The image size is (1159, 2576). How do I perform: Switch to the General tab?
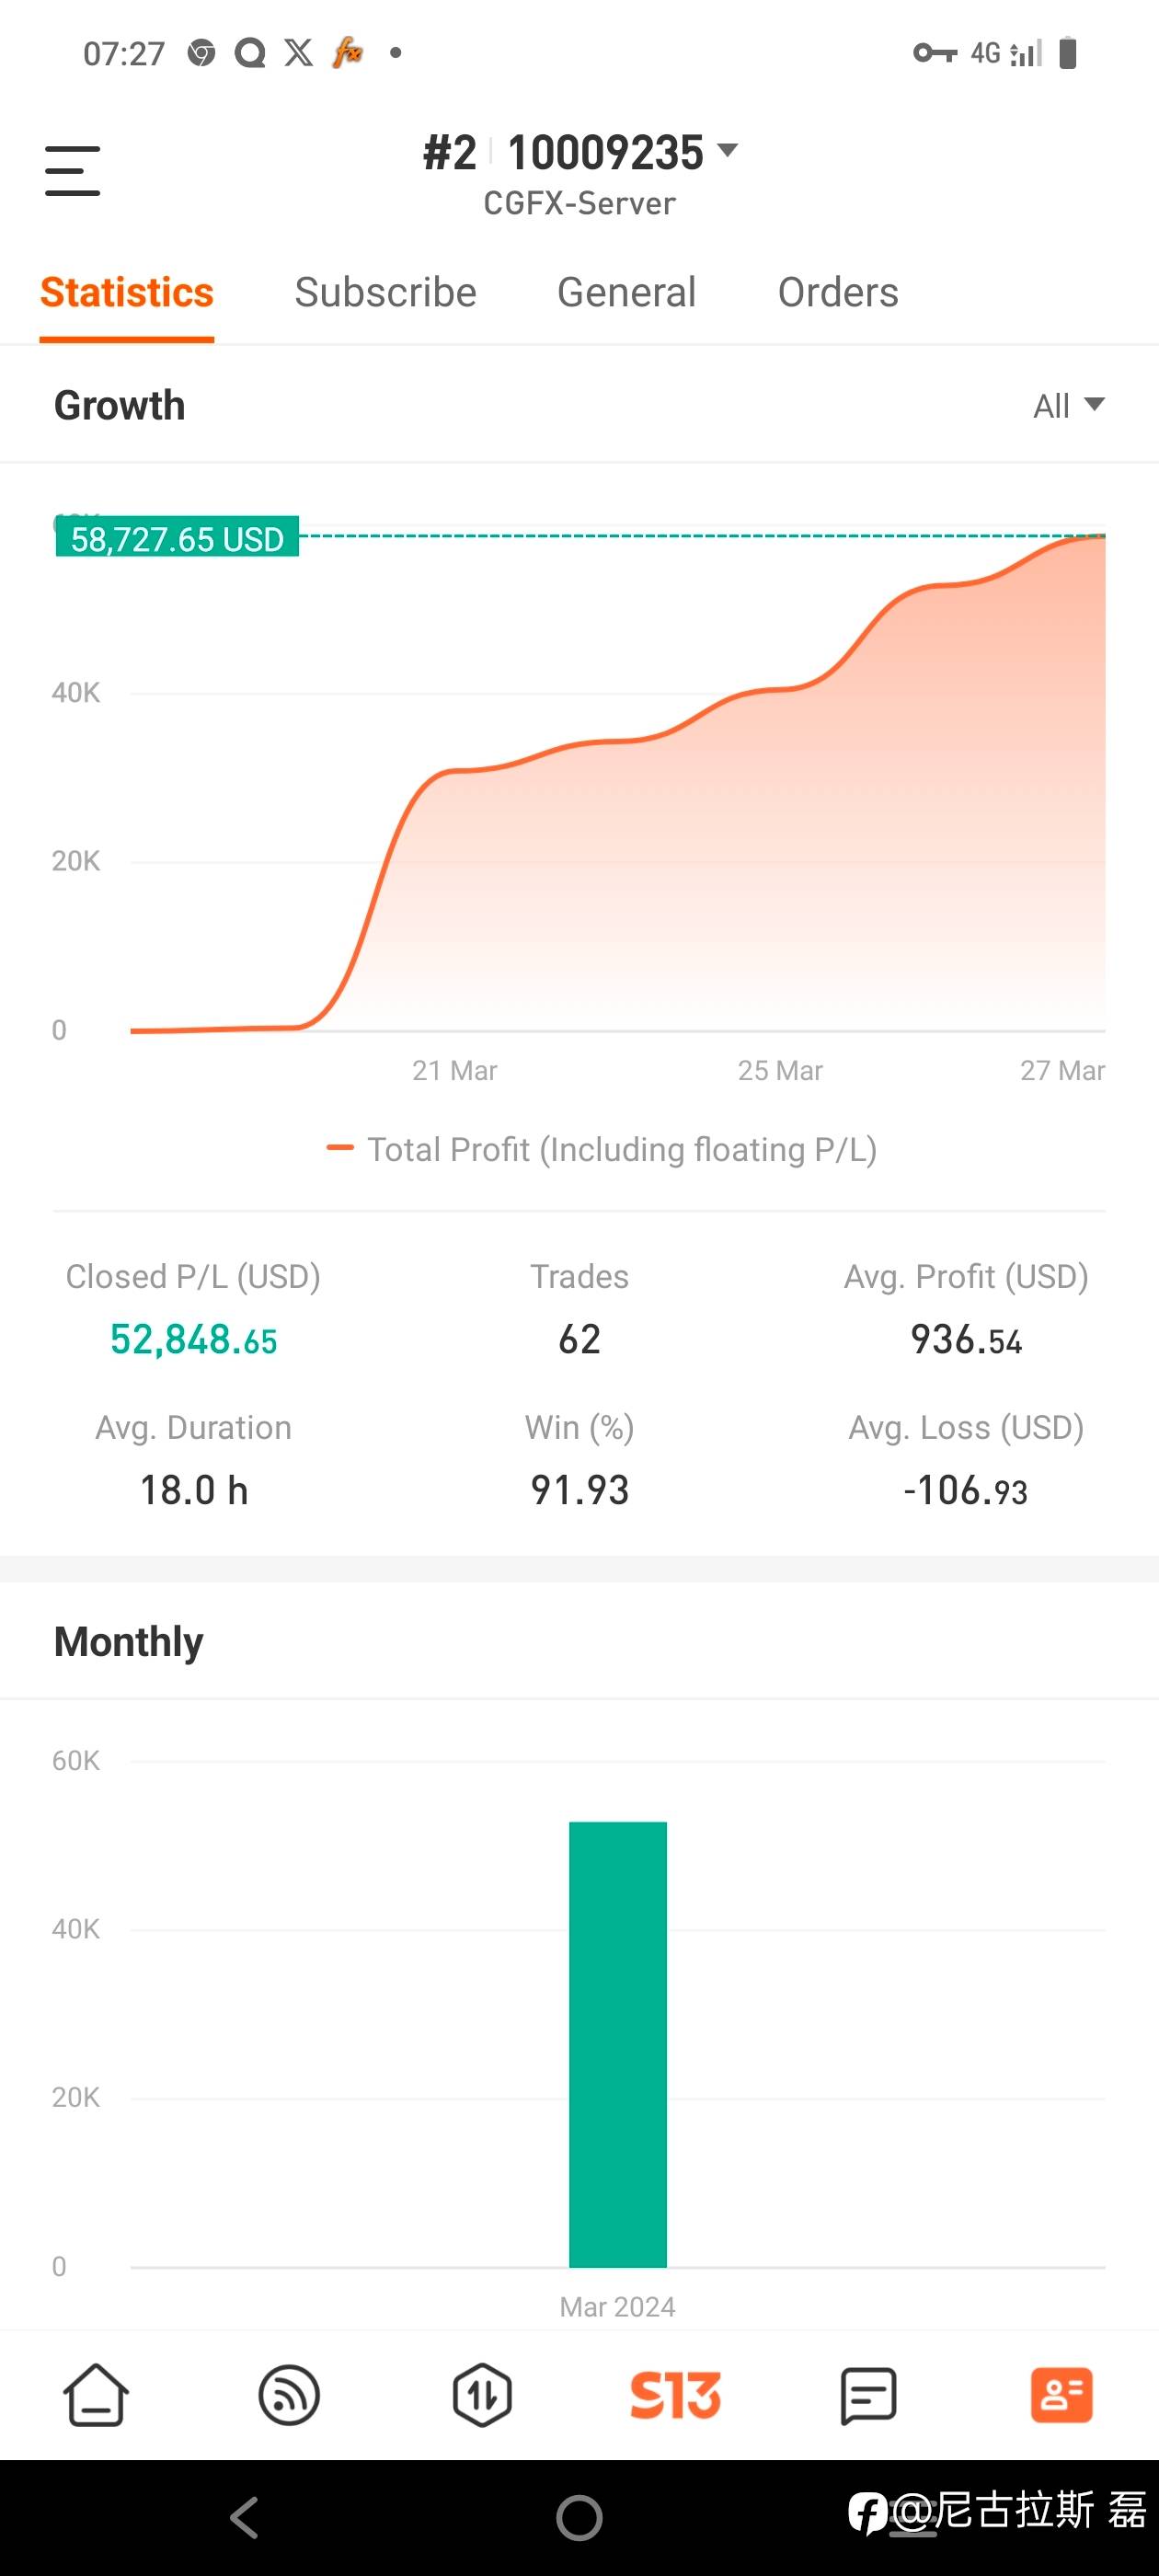pyautogui.click(x=626, y=293)
